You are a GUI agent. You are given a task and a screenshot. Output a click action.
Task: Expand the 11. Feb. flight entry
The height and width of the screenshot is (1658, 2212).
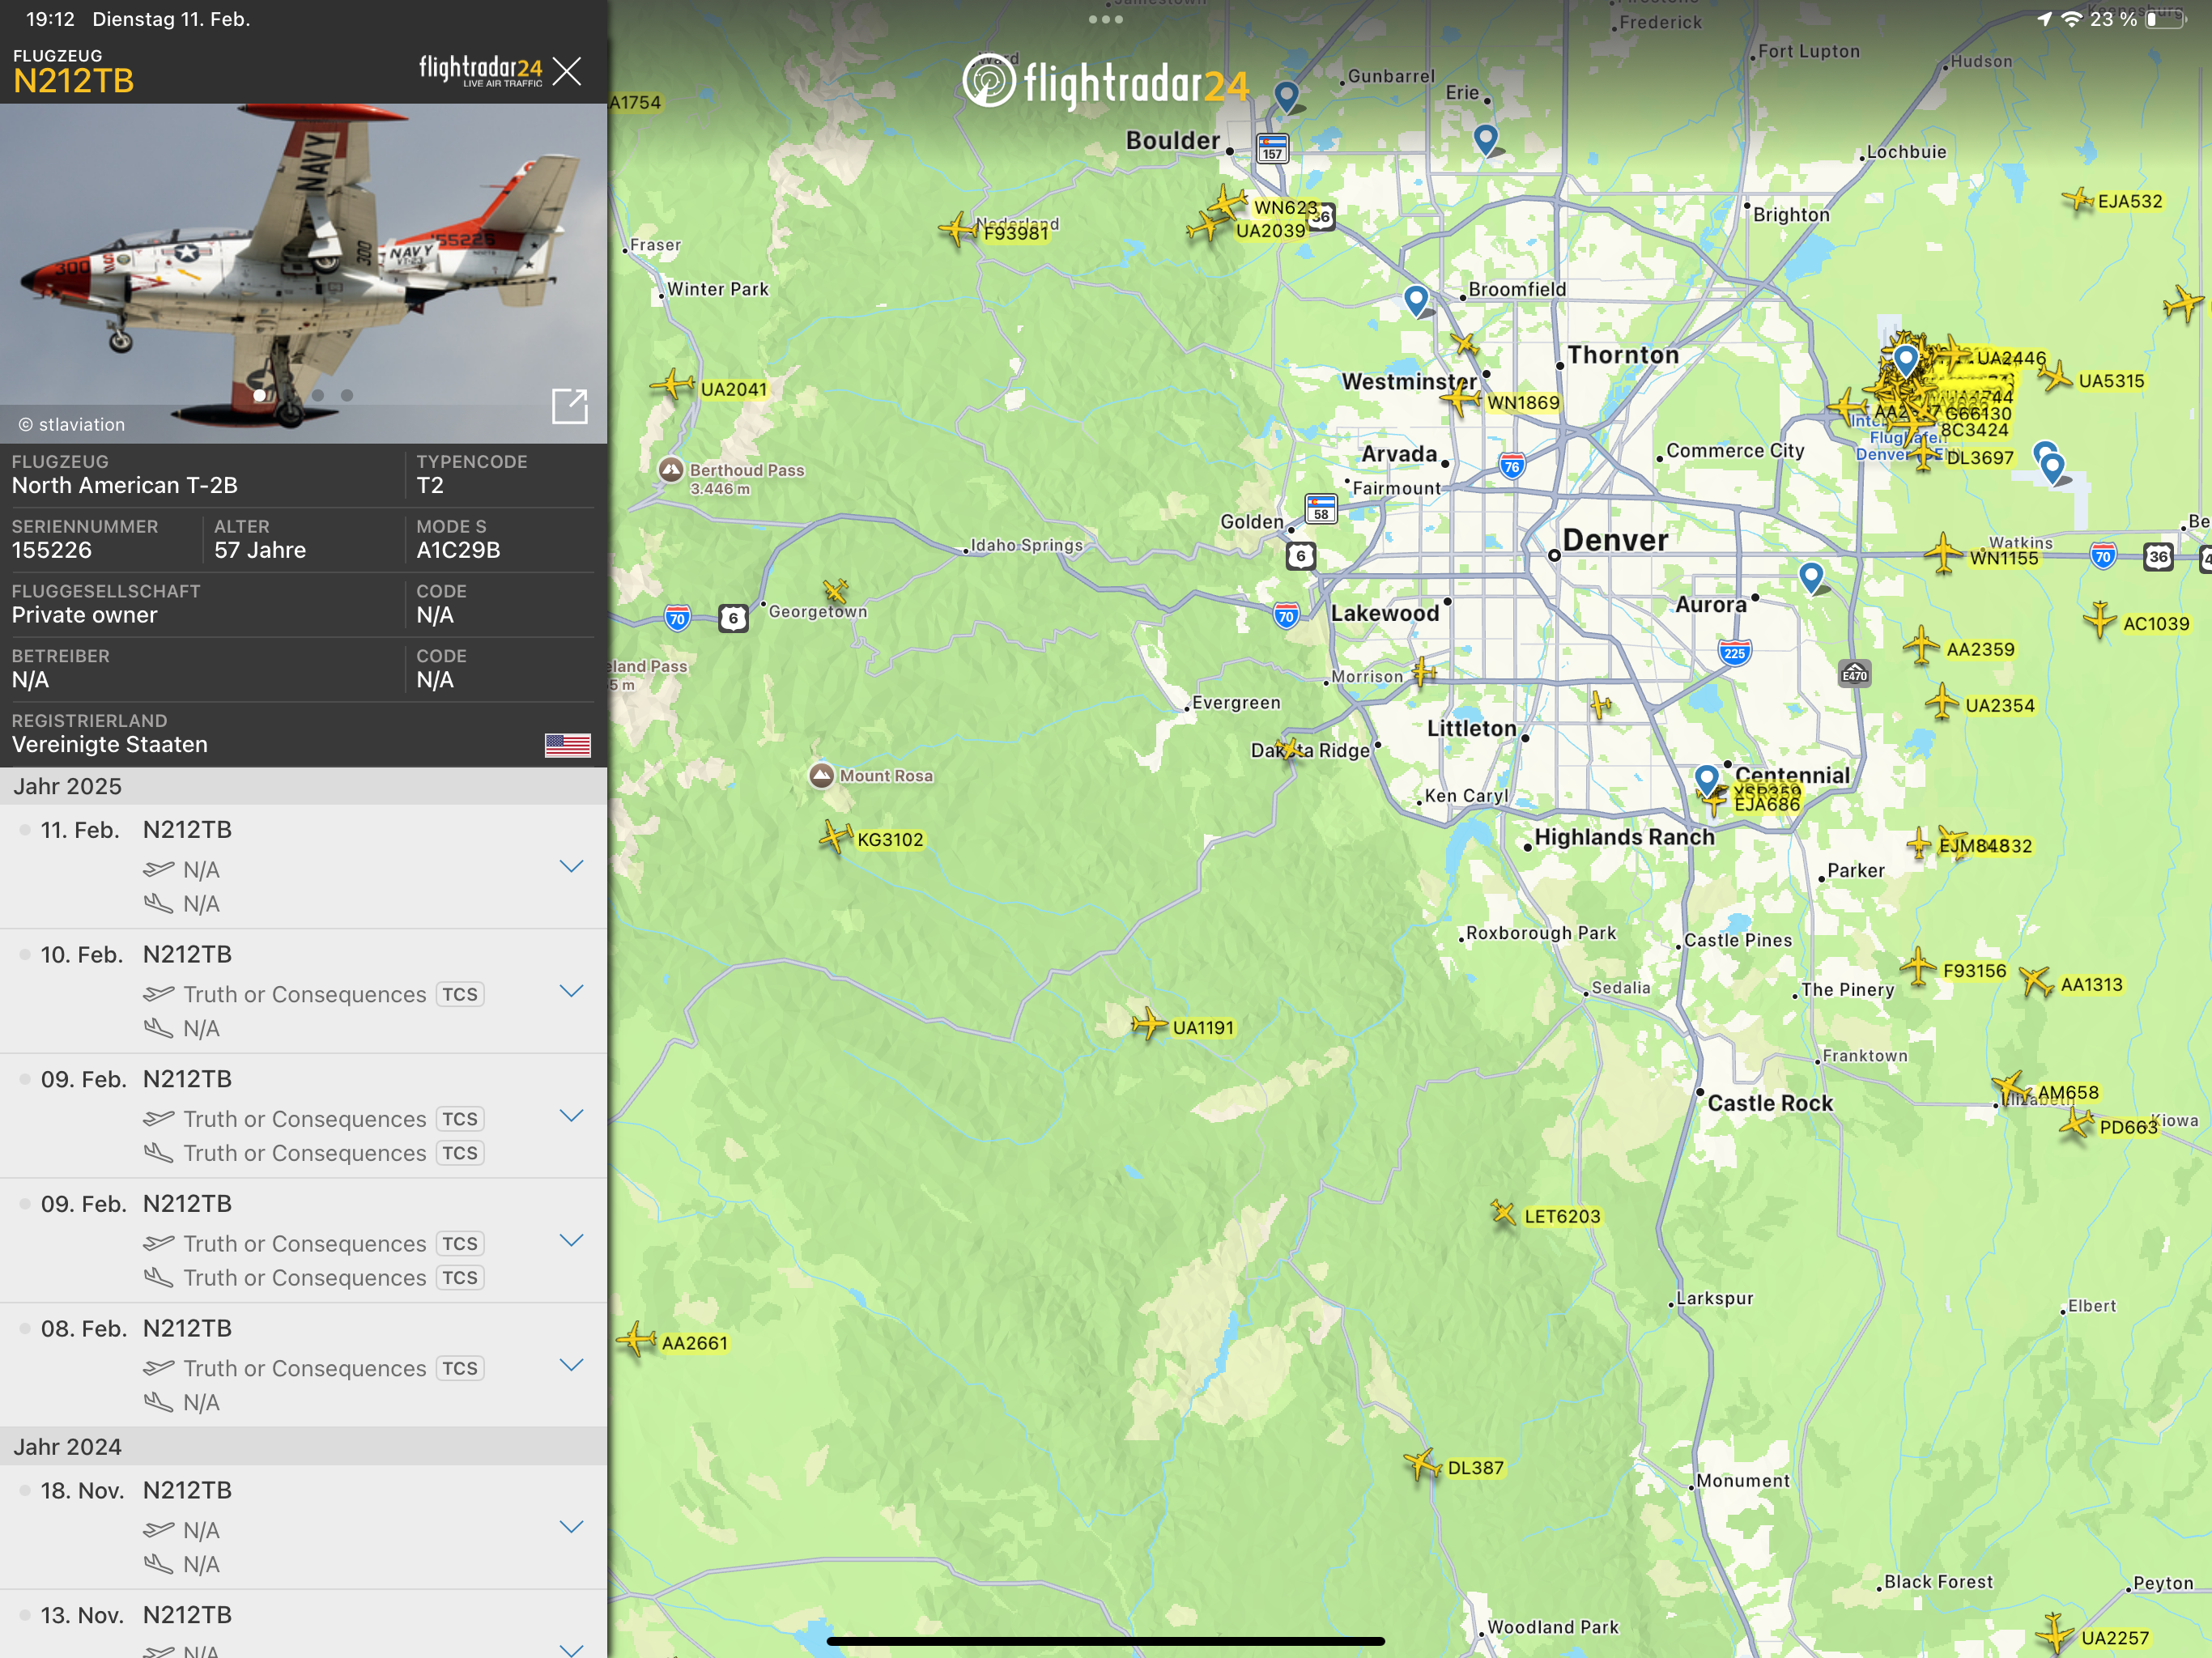[571, 866]
